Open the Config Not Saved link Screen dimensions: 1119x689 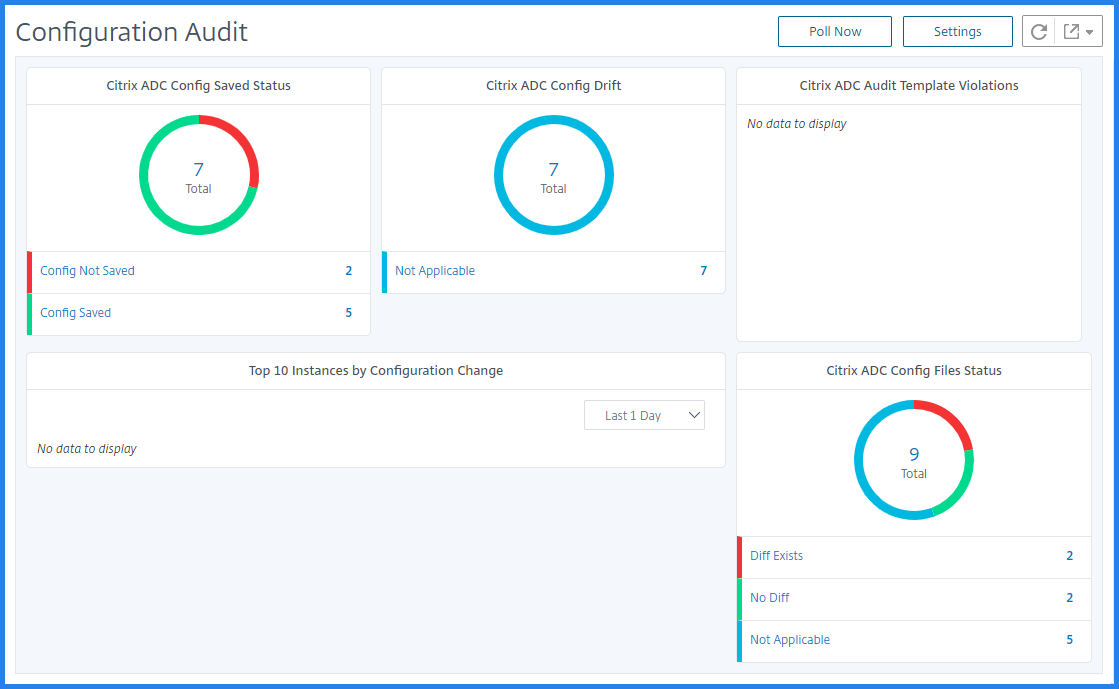[x=87, y=271]
